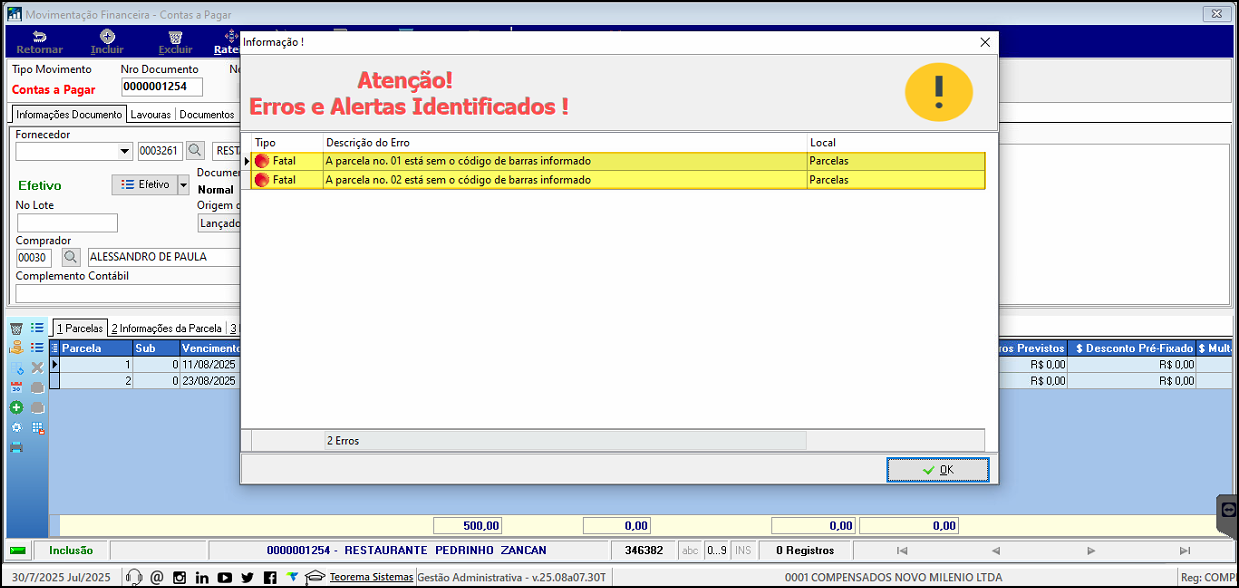Click the Complemento Contábil input field
The image size is (1239, 588).
[128, 293]
